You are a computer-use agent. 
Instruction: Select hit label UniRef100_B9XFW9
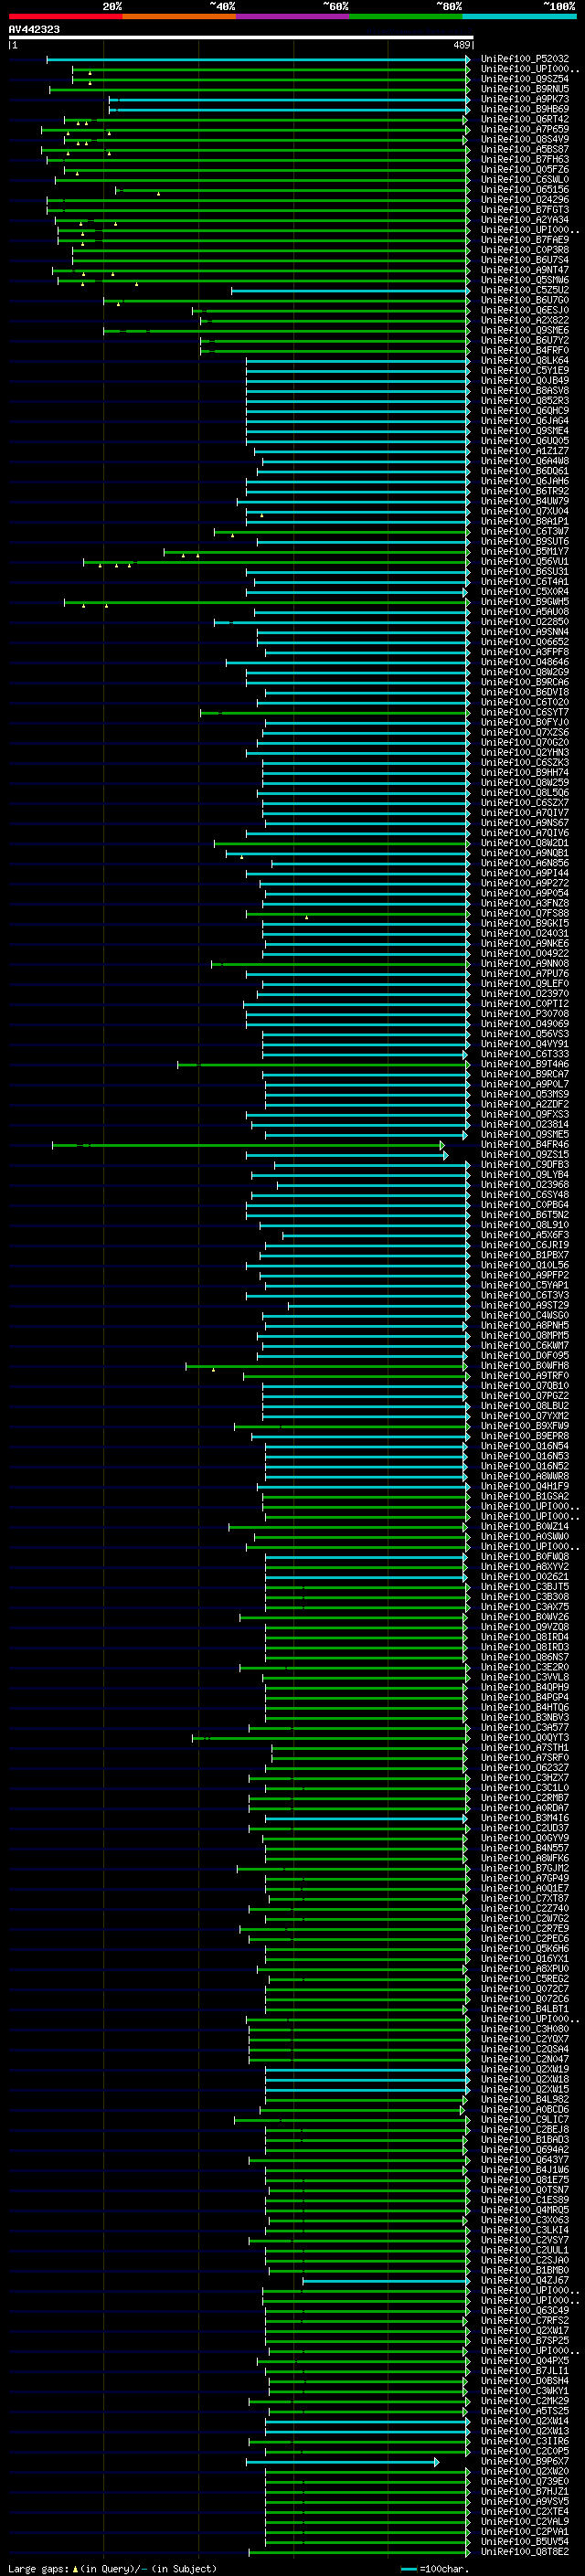click(x=525, y=1426)
